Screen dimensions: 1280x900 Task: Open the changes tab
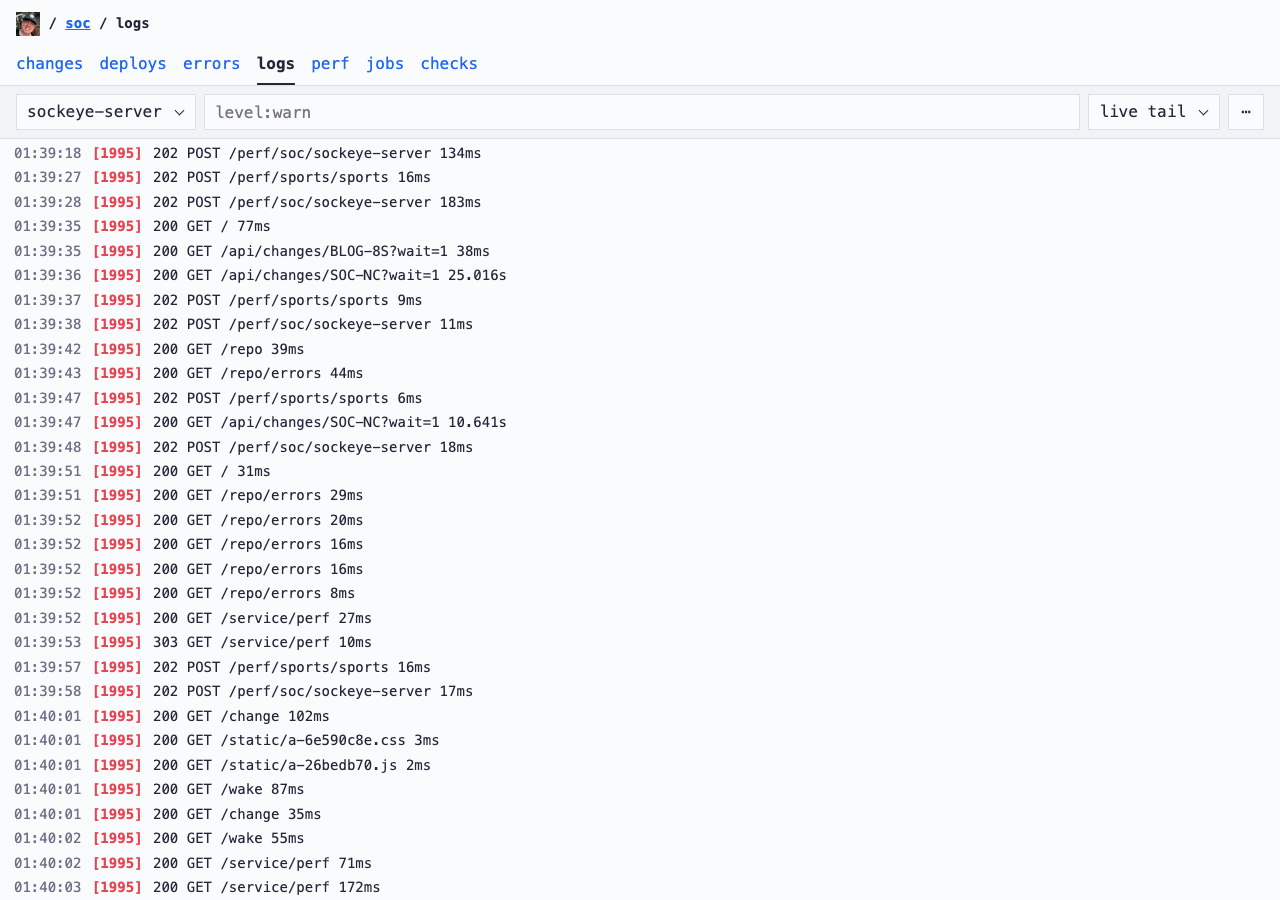pyautogui.click(x=50, y=64)
